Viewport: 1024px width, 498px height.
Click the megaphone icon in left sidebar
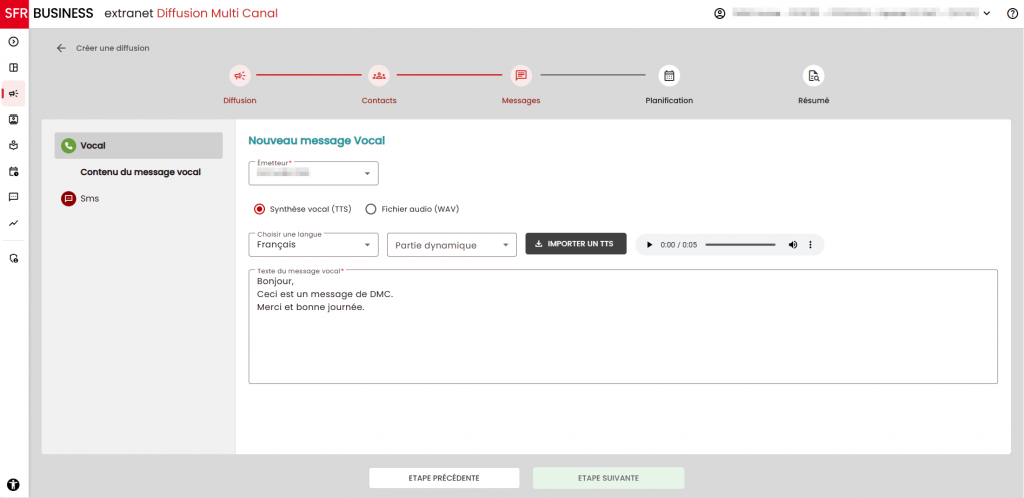coord(13,93)
